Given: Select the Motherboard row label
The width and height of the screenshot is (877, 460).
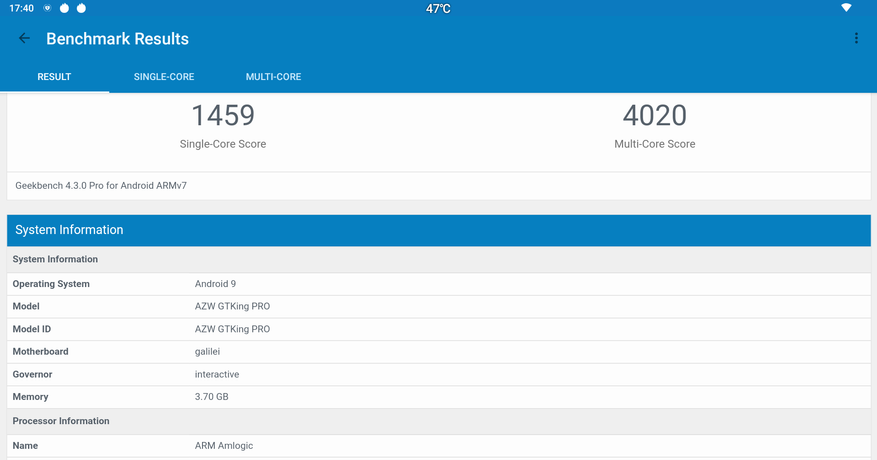Looking at the screenshot, I should pyautogui.click(x=40, y=351).
